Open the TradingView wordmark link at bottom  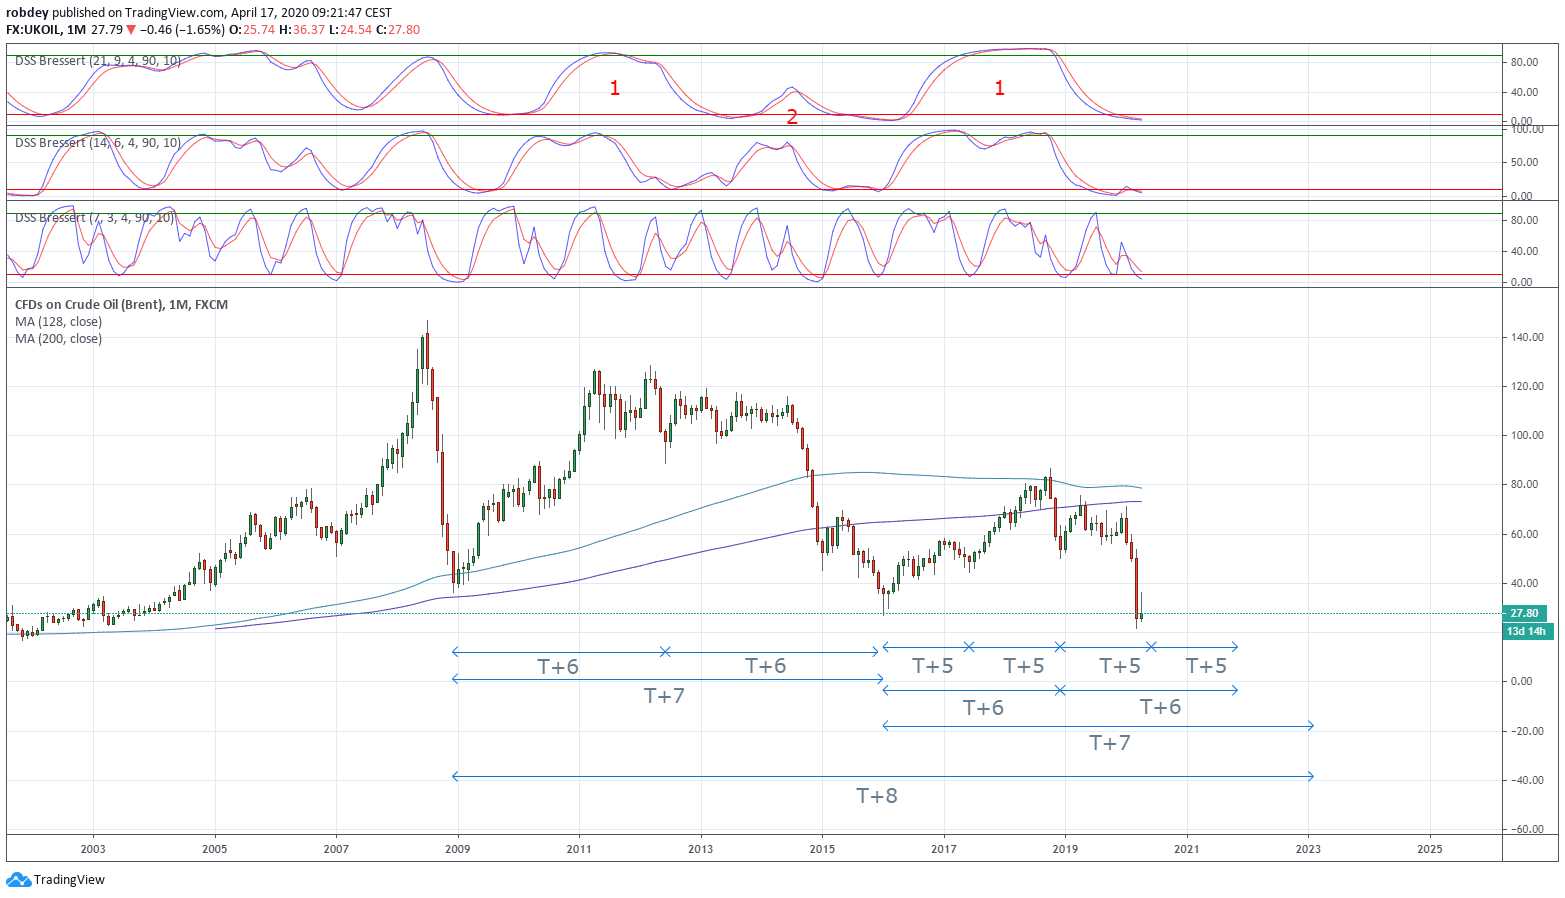pyautogui.click(x=69, y=880)
